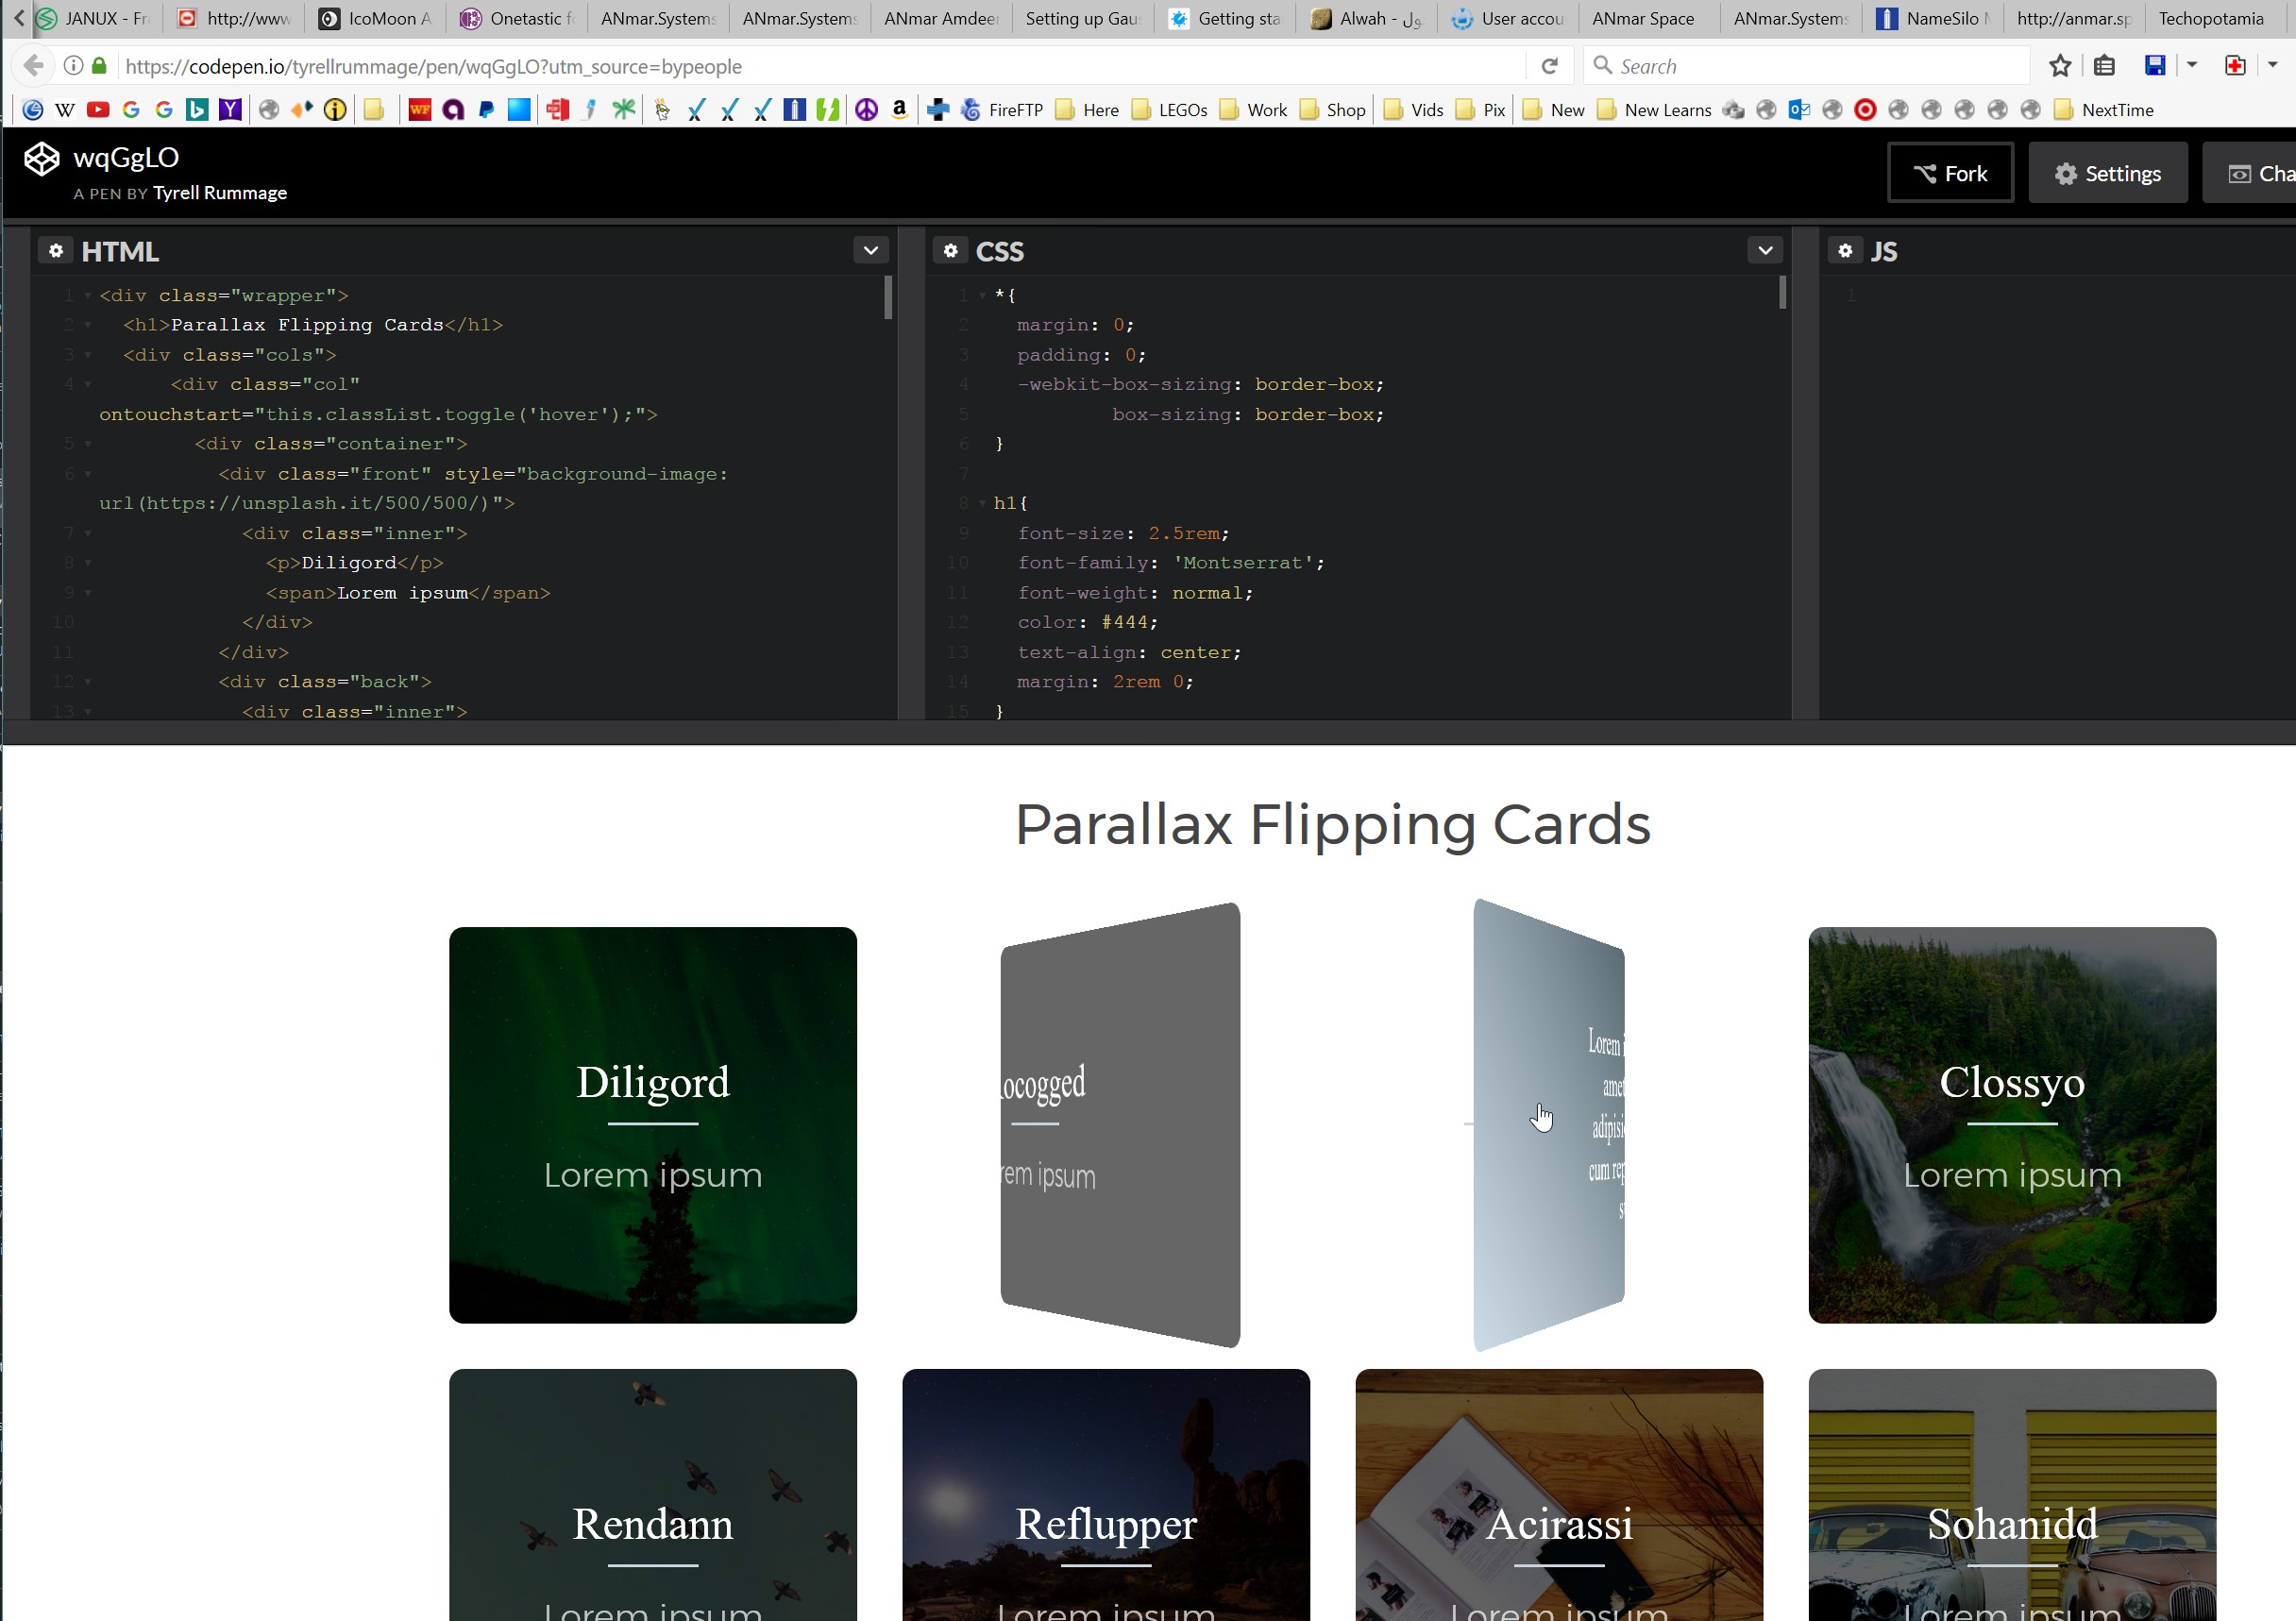This screenshot has width=2296, height=1621.
Task: Open the Tyrell Rummage author link
Action: [x=220, y=193]
